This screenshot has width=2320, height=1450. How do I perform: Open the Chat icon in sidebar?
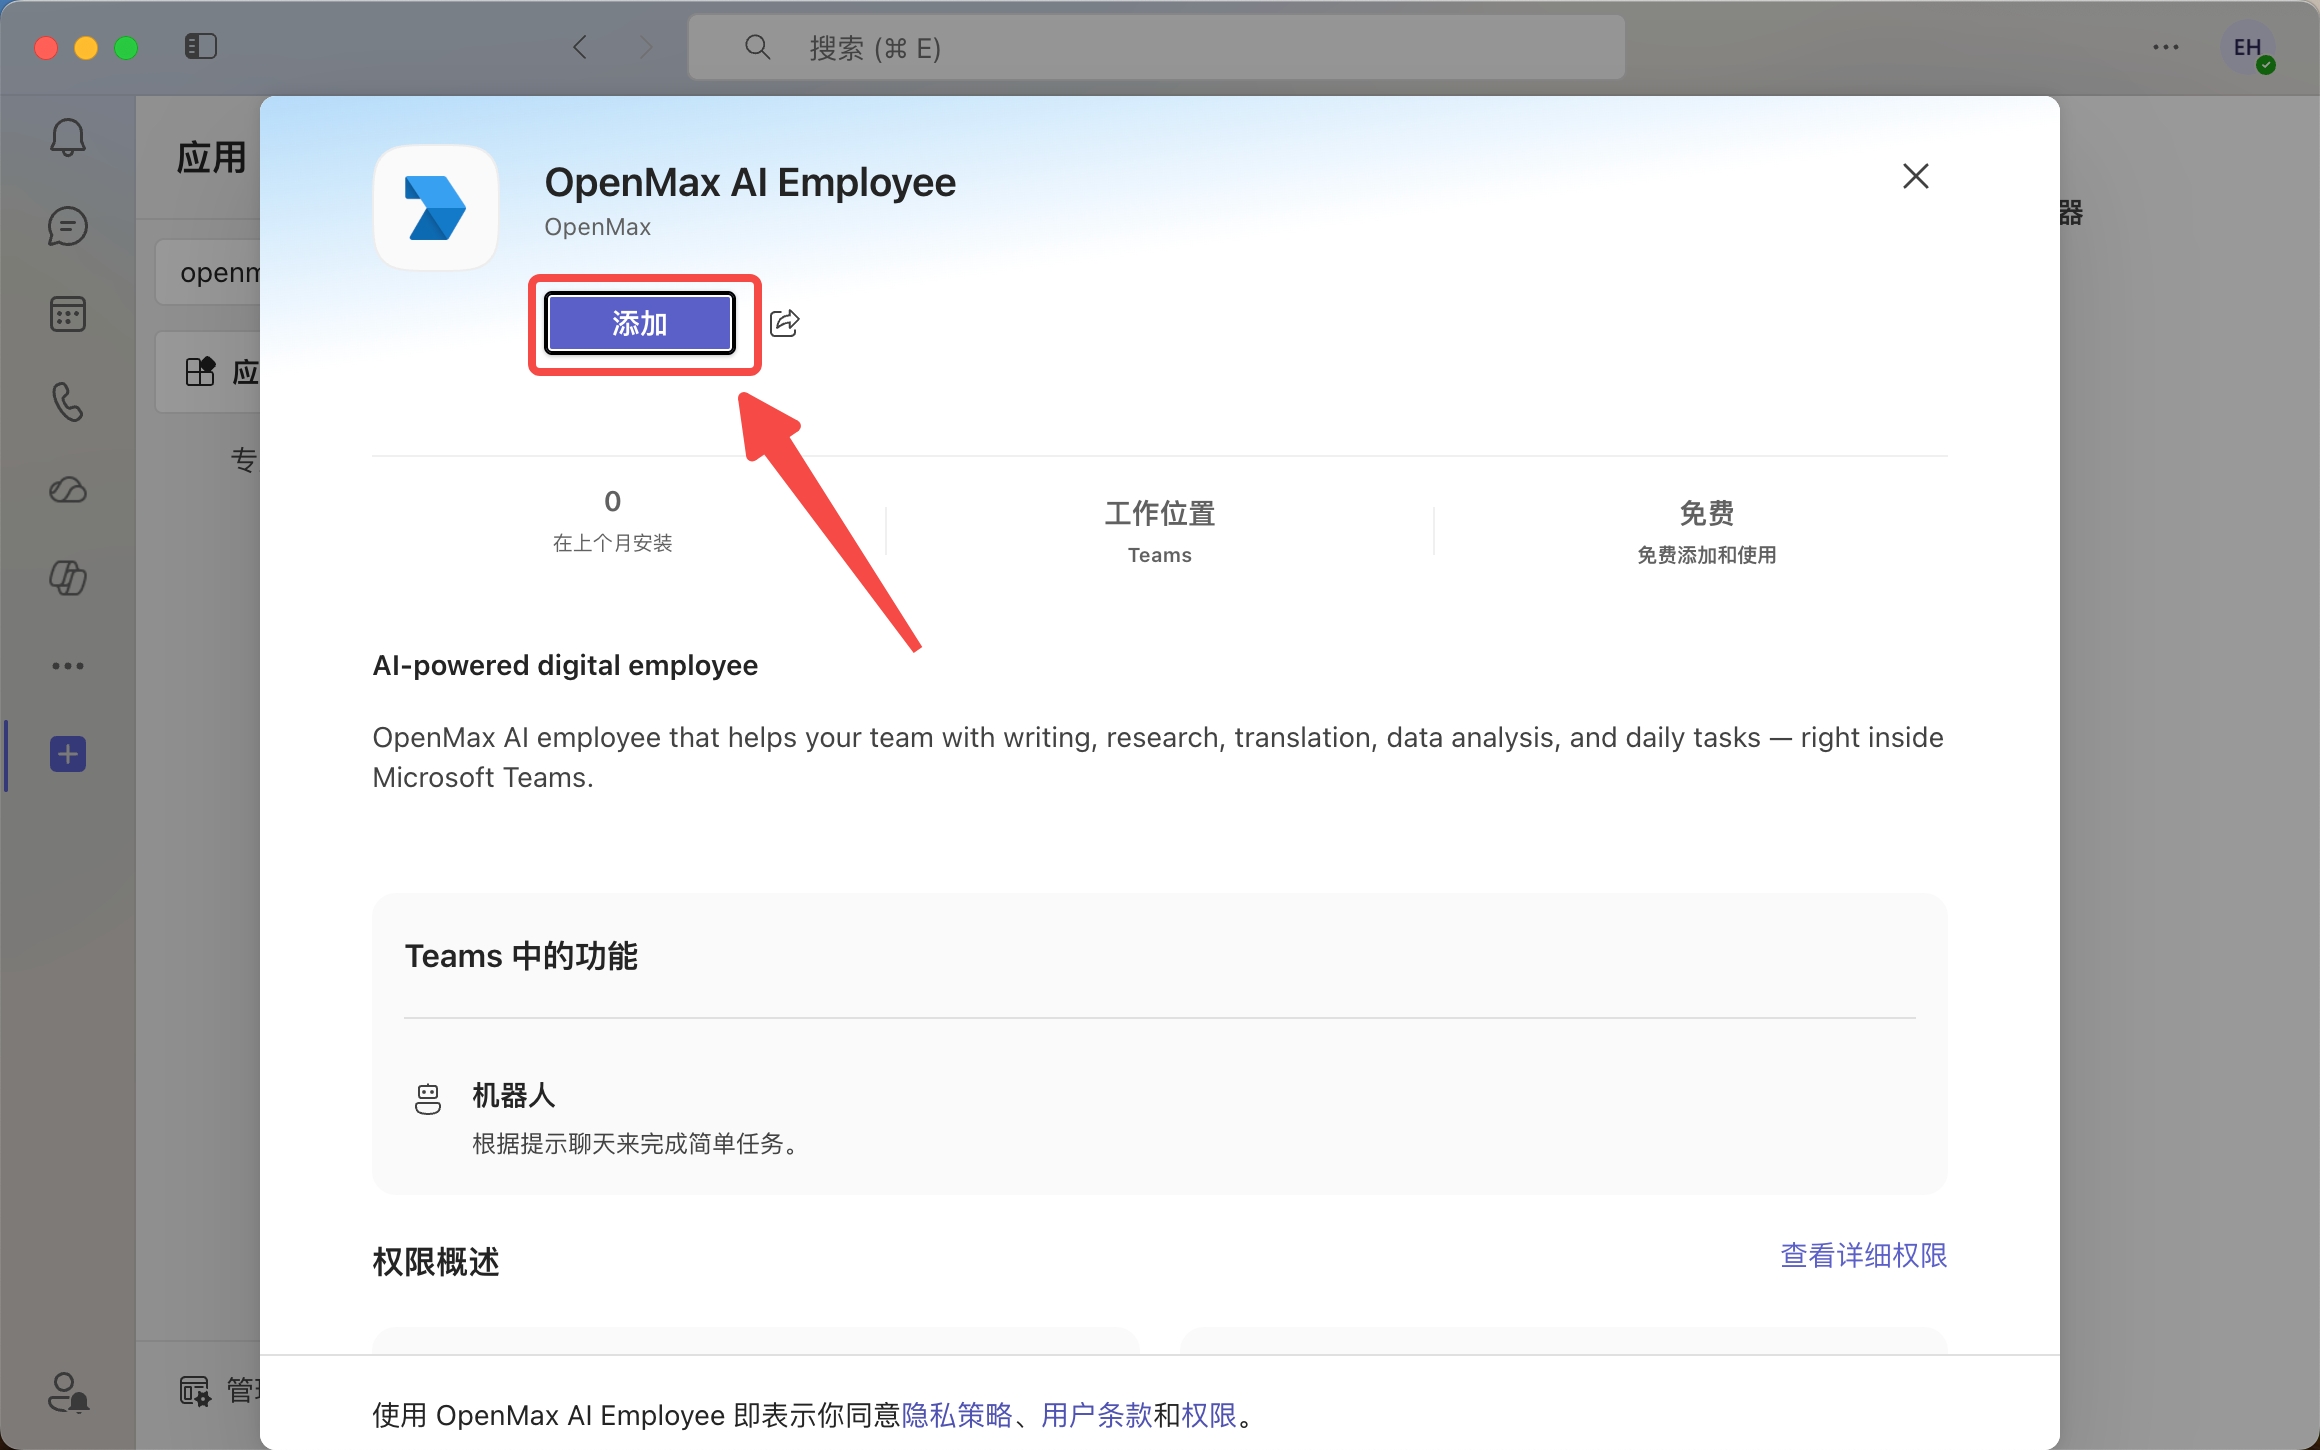point(68,227)
